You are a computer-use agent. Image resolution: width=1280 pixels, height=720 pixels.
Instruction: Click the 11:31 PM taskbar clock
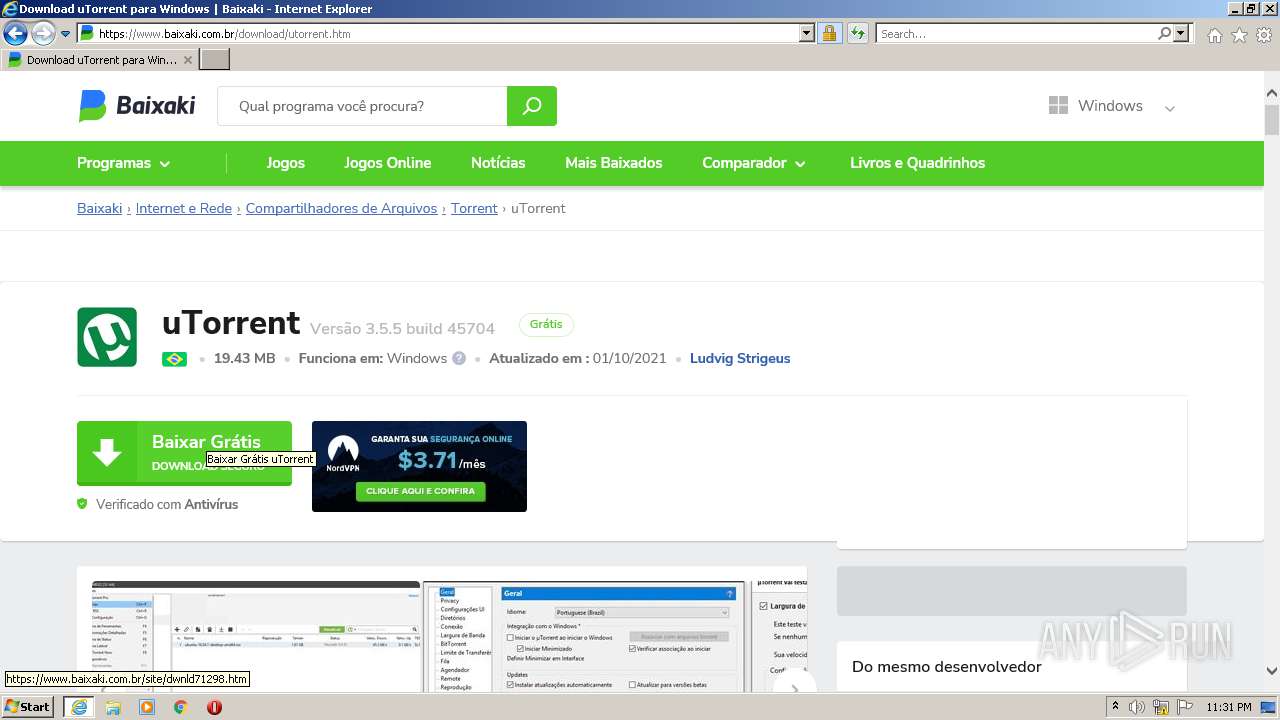(1229, 707)
